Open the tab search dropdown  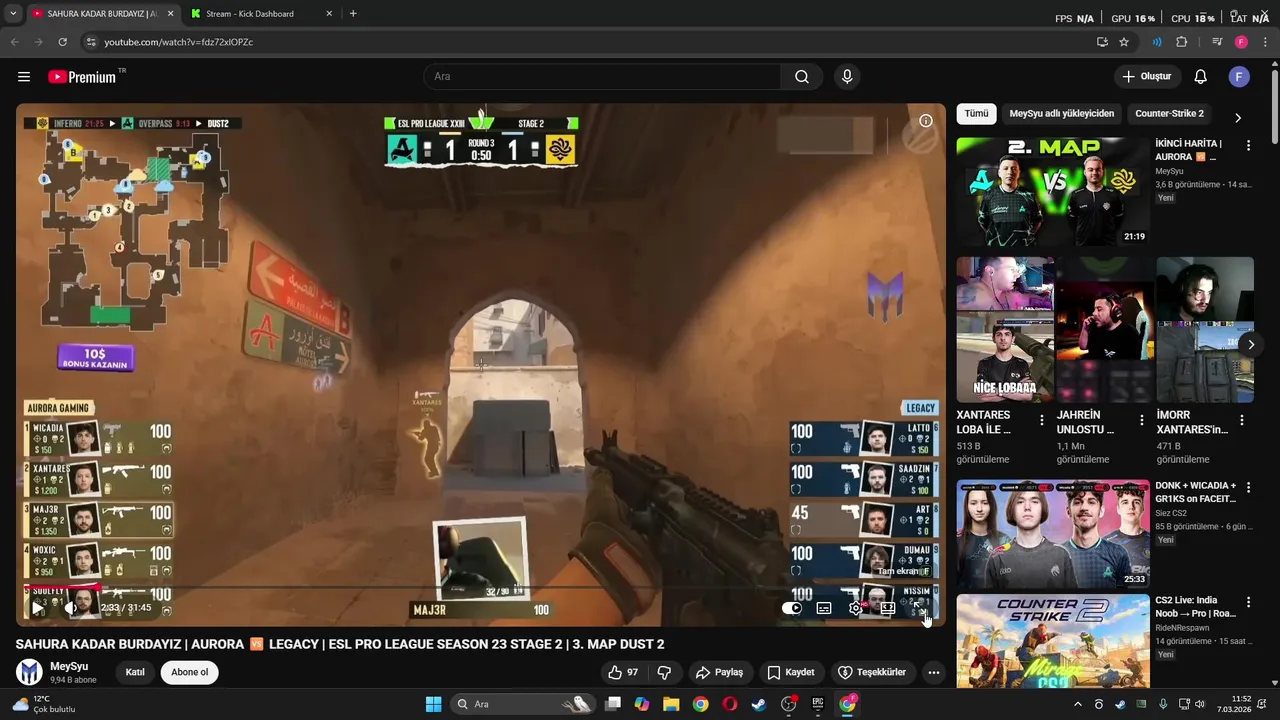(x=12, y=14)
